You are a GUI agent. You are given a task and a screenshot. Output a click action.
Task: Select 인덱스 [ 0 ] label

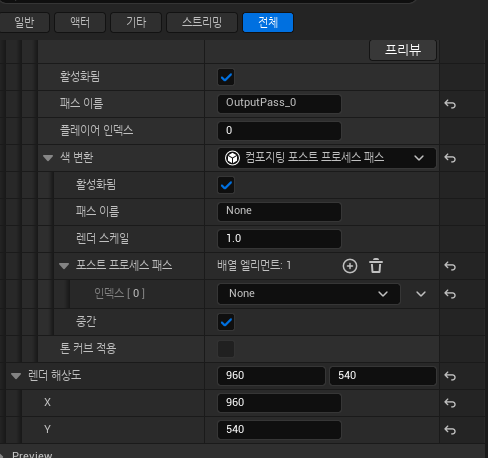[119, 293]
